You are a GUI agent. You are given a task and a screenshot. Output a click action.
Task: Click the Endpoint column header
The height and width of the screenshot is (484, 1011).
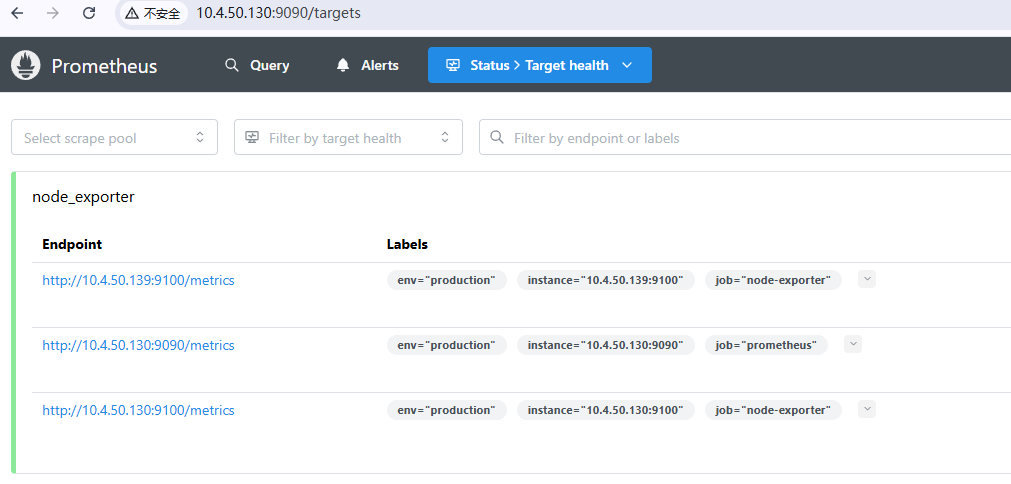72,244
